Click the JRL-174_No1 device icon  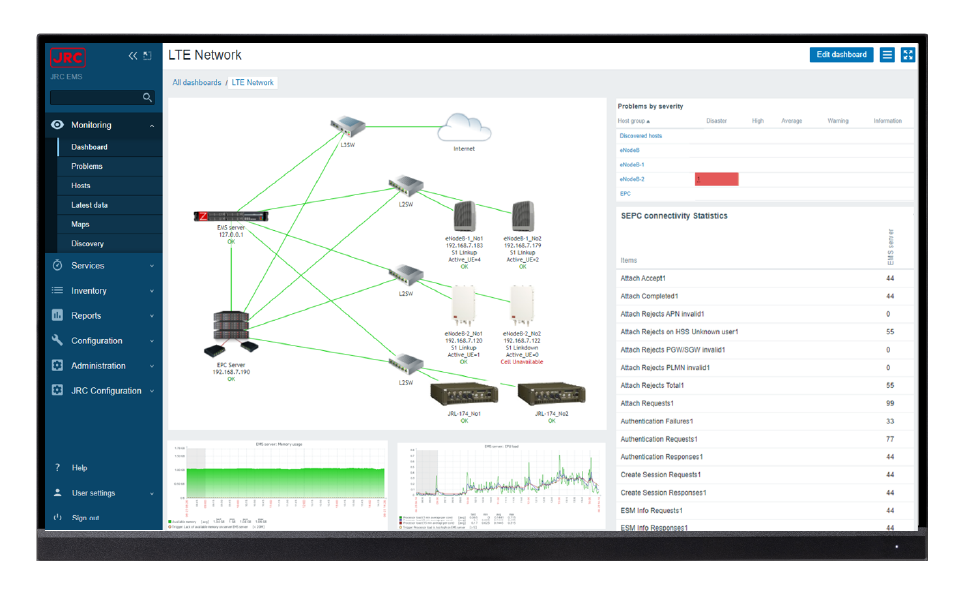tap(464, 394)
